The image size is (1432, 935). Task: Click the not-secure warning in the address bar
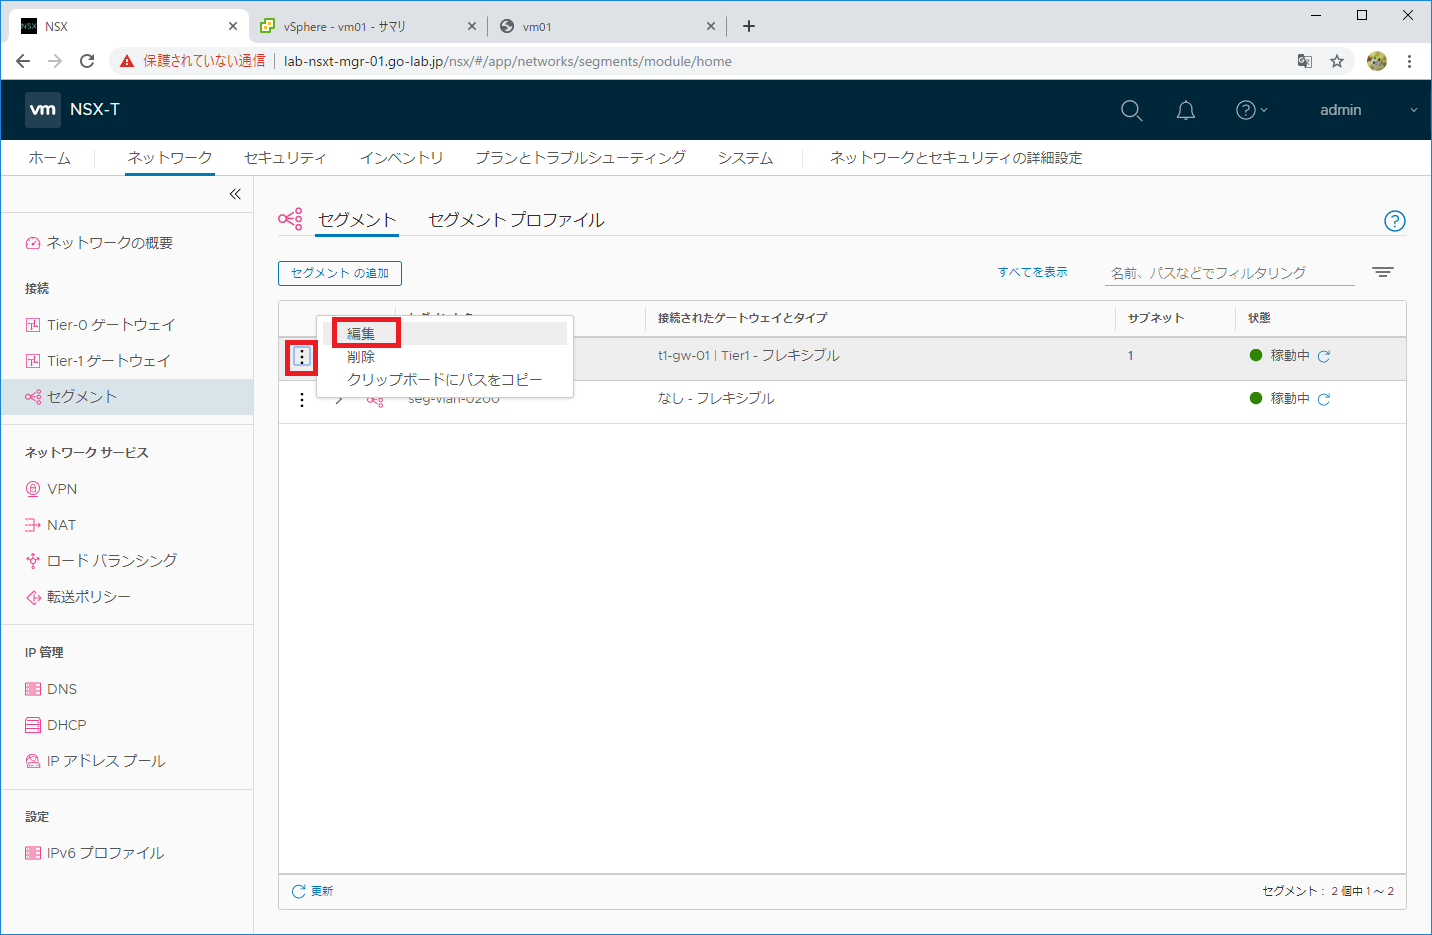coord(192,61)
